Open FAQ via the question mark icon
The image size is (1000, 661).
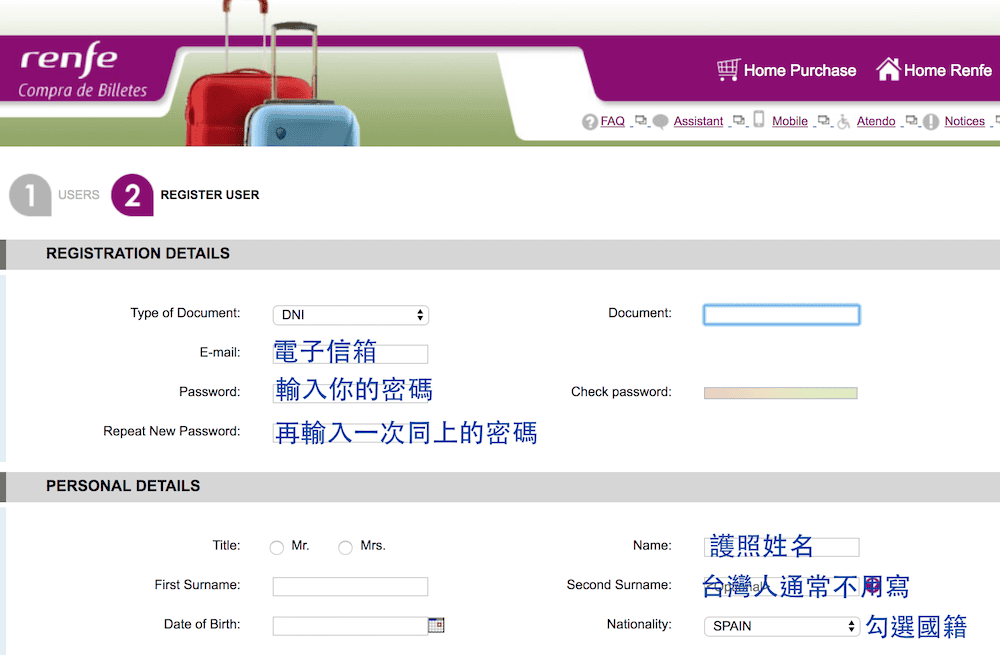point(590,121)
